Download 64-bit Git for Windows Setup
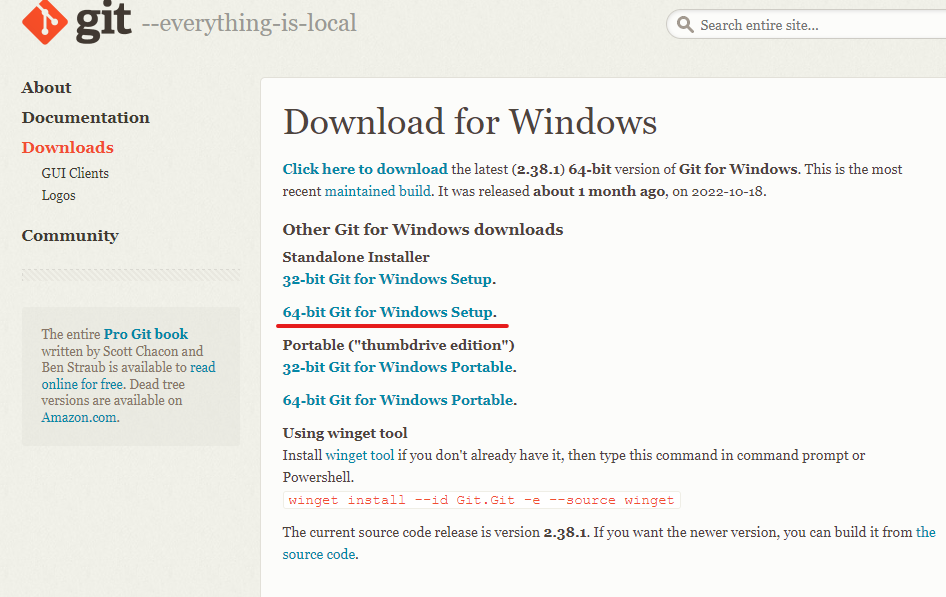This screenshot has height=597, width=946. tap(388, 312)
